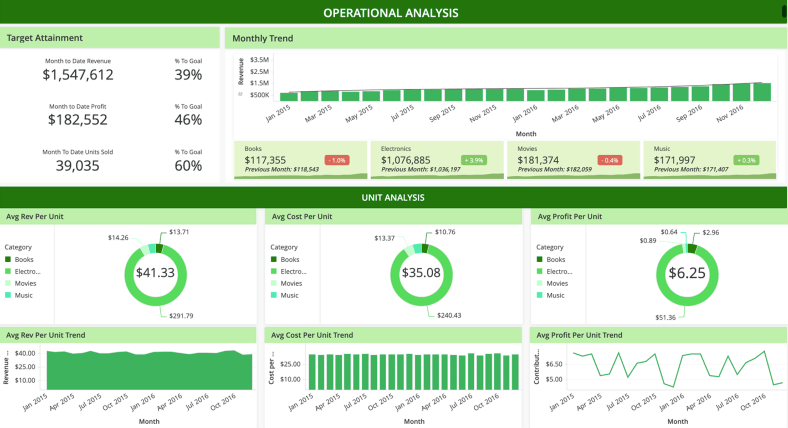Click the $41.33 donut chart center
The image size is (788, 428).
[x=155, y=273]
